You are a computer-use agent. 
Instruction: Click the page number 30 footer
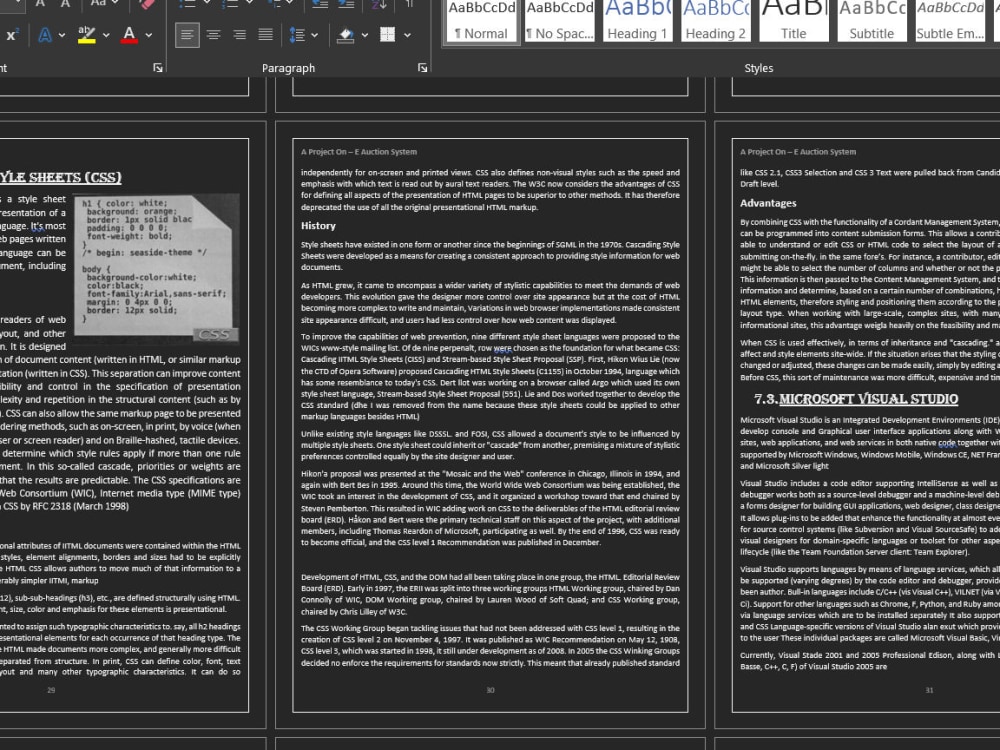[x=490, y=690]
